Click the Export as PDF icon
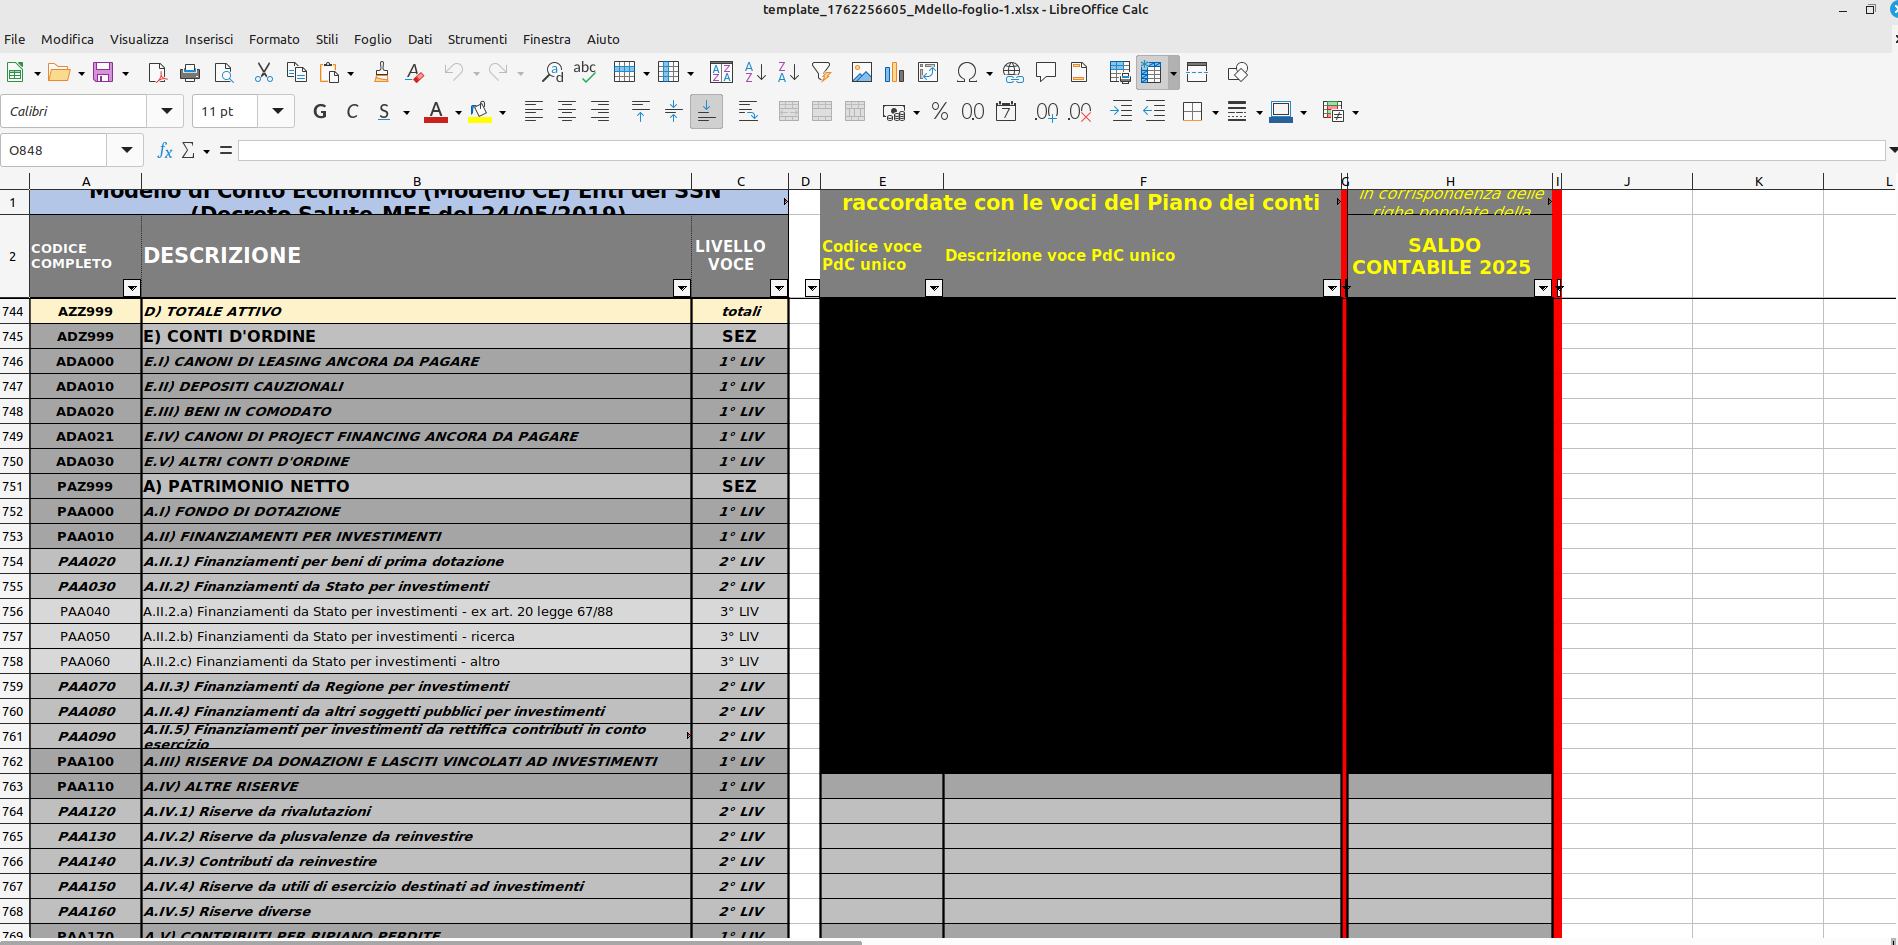Screen dimensions: 1898x945 coord(157,72)
